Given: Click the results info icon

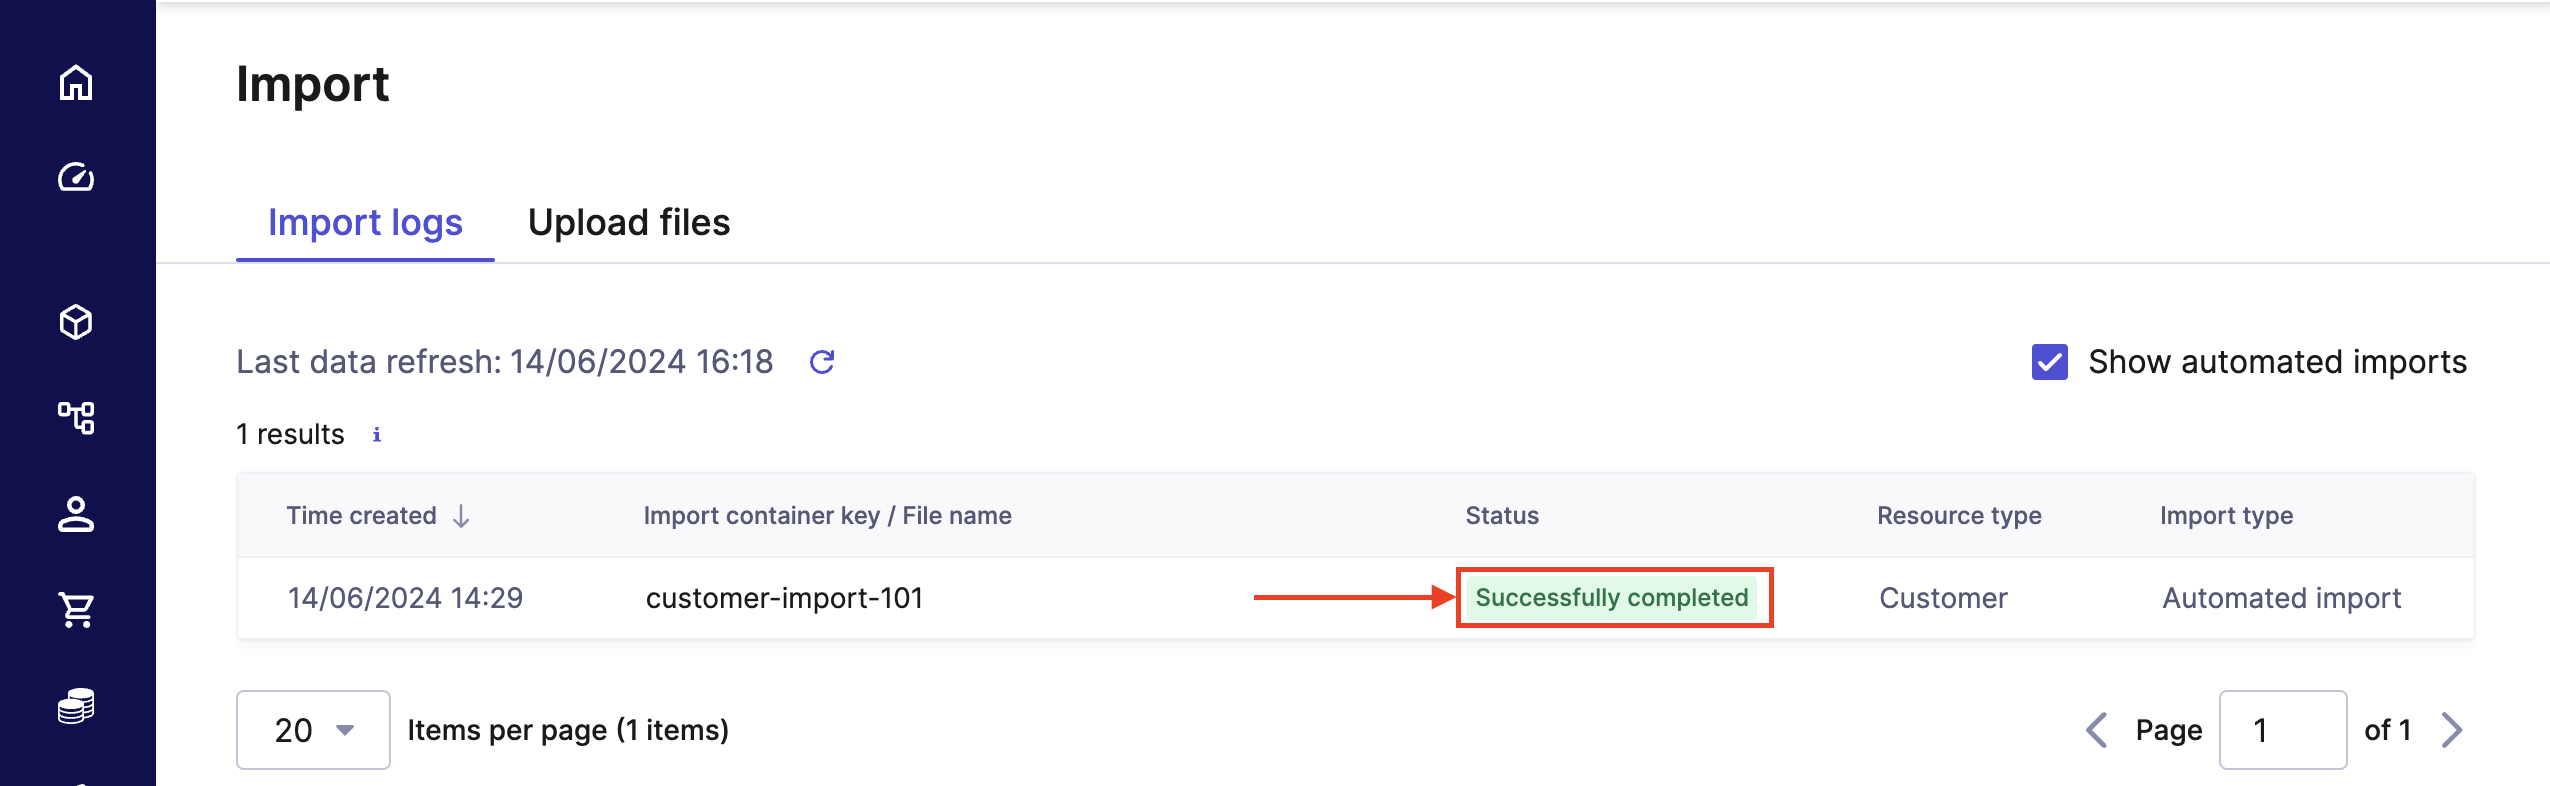Looking at the screenshot, I should point(377,435).
